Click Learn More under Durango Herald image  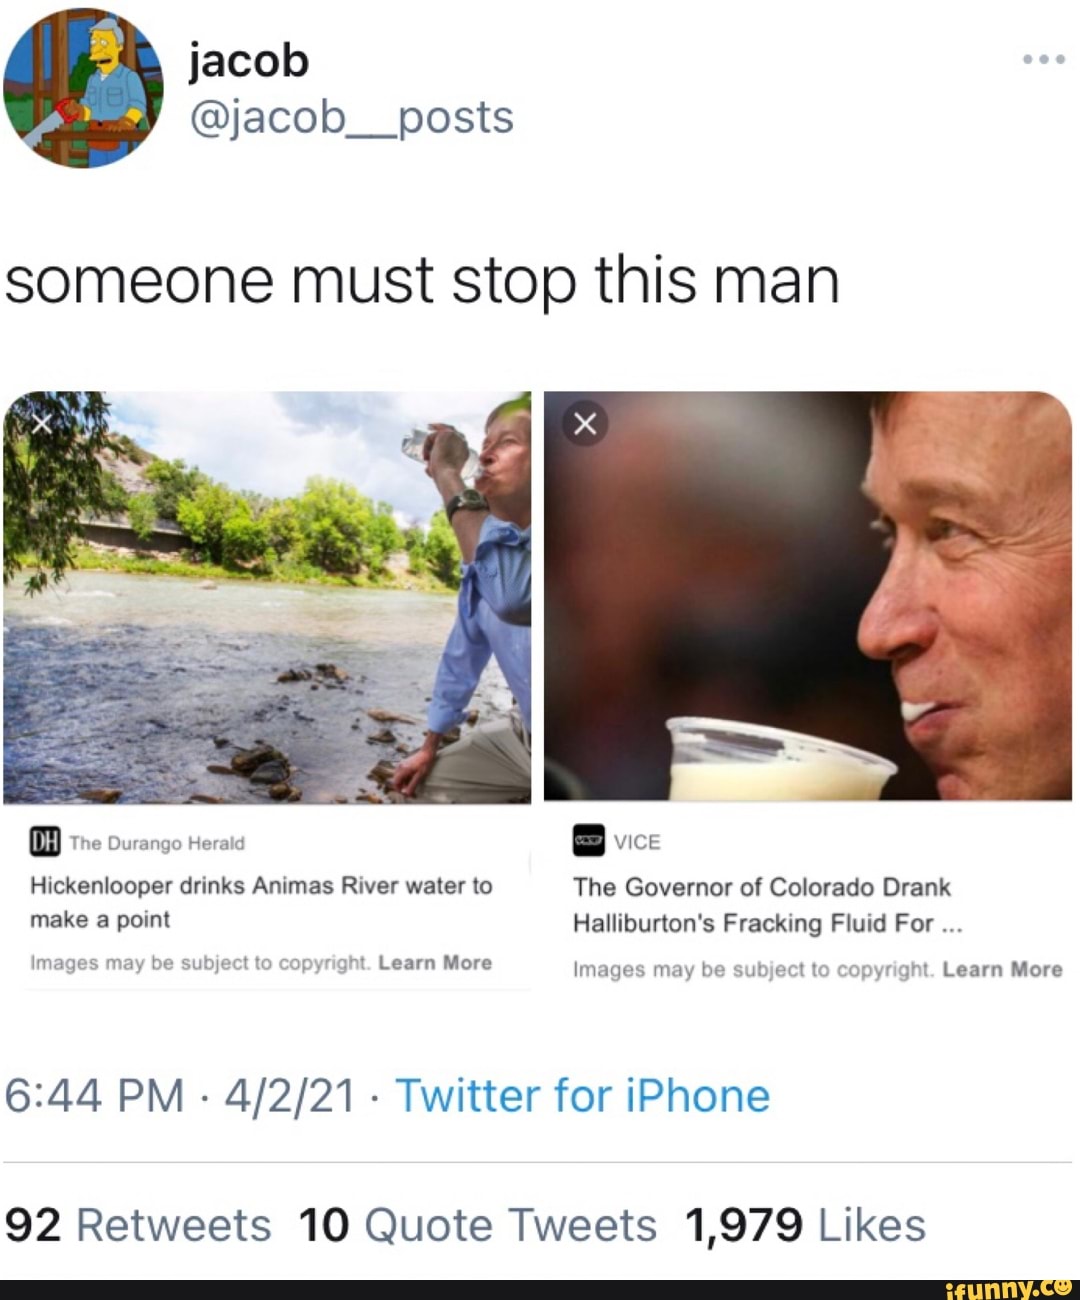click(x=435, y=963)
